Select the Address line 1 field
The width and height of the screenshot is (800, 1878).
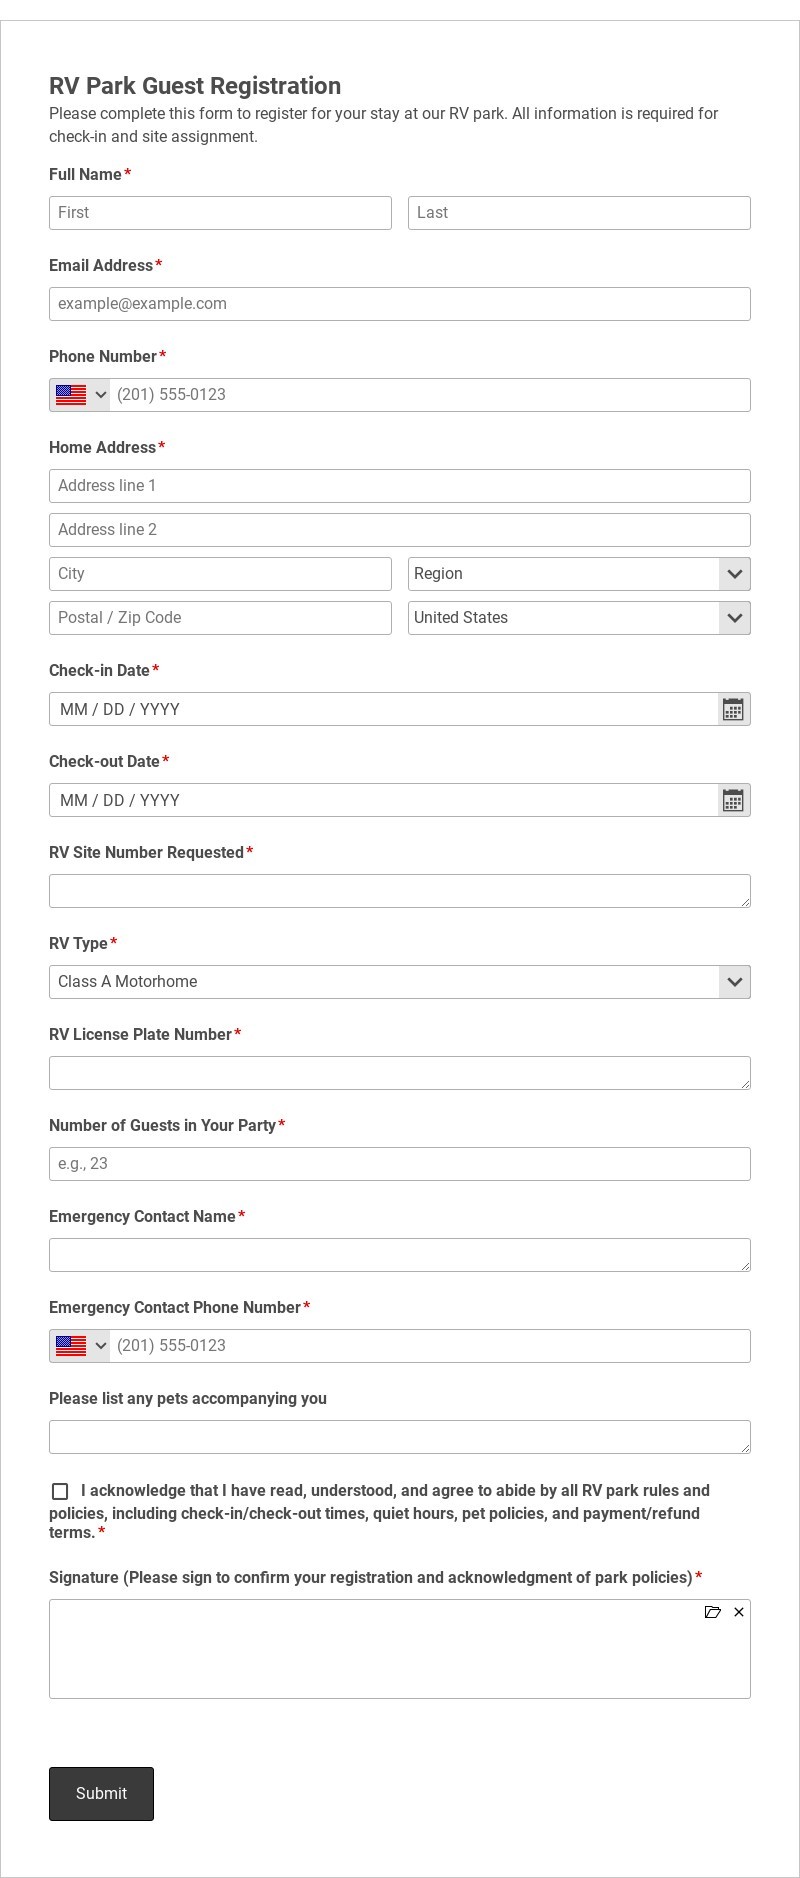click(400, 486)
